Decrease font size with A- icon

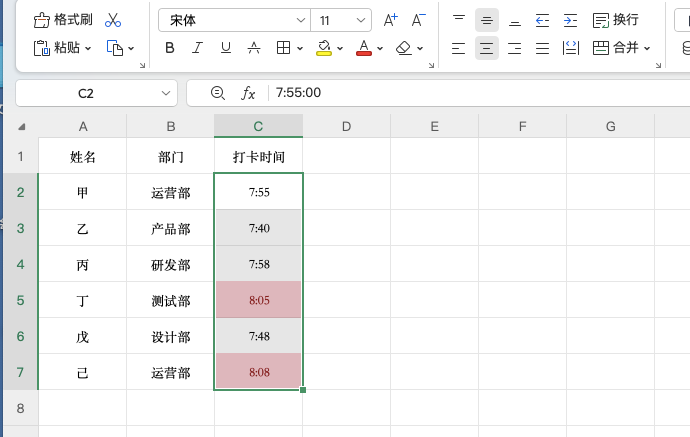tap(418, 20)
